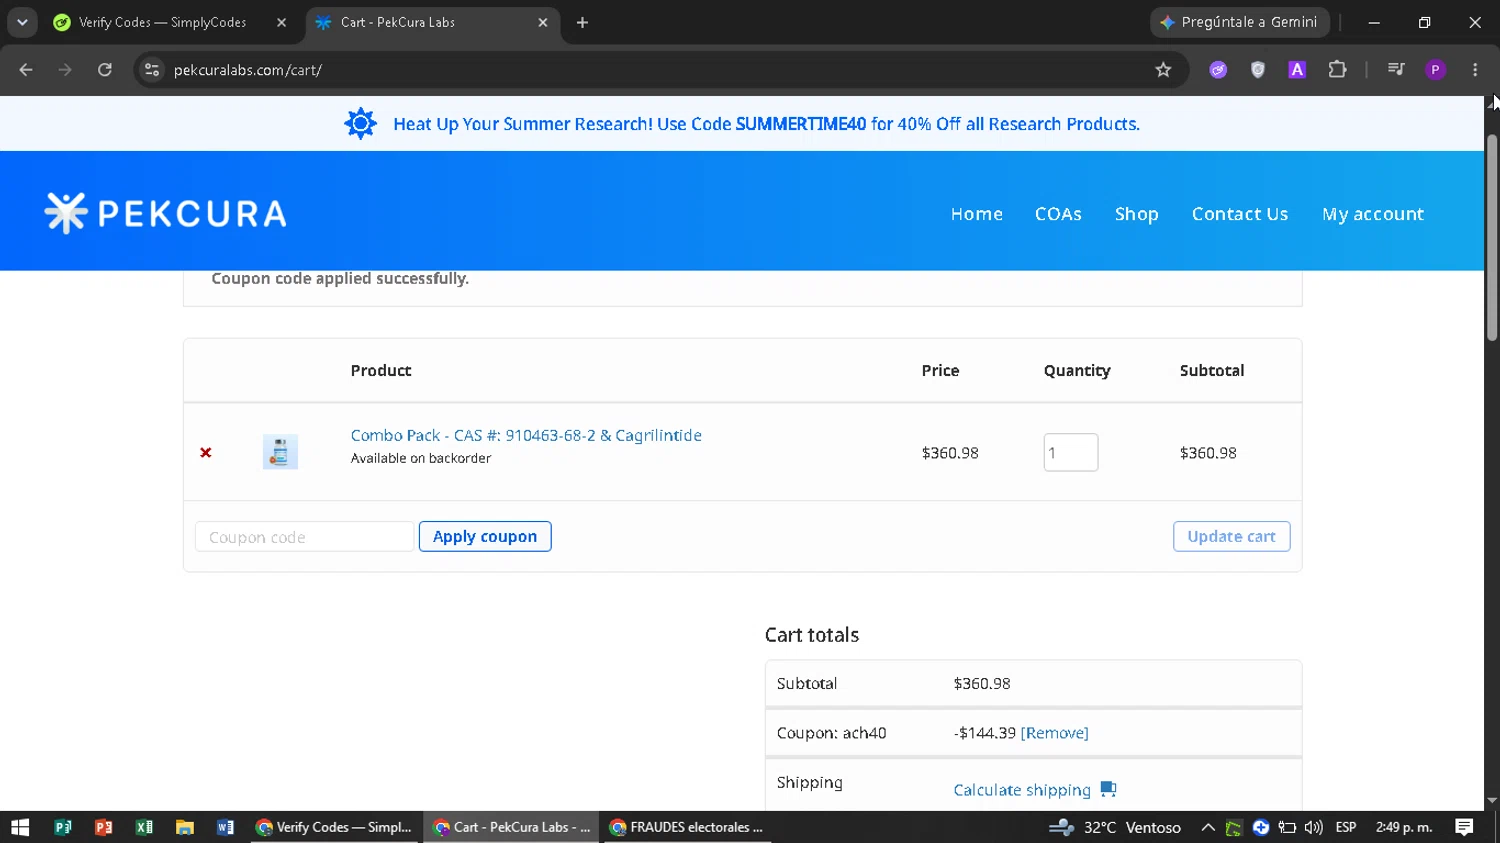Screen dimensions: 1500x843
Task: Click the page vertical scrollbar thumb
Action: (1492, 237)
